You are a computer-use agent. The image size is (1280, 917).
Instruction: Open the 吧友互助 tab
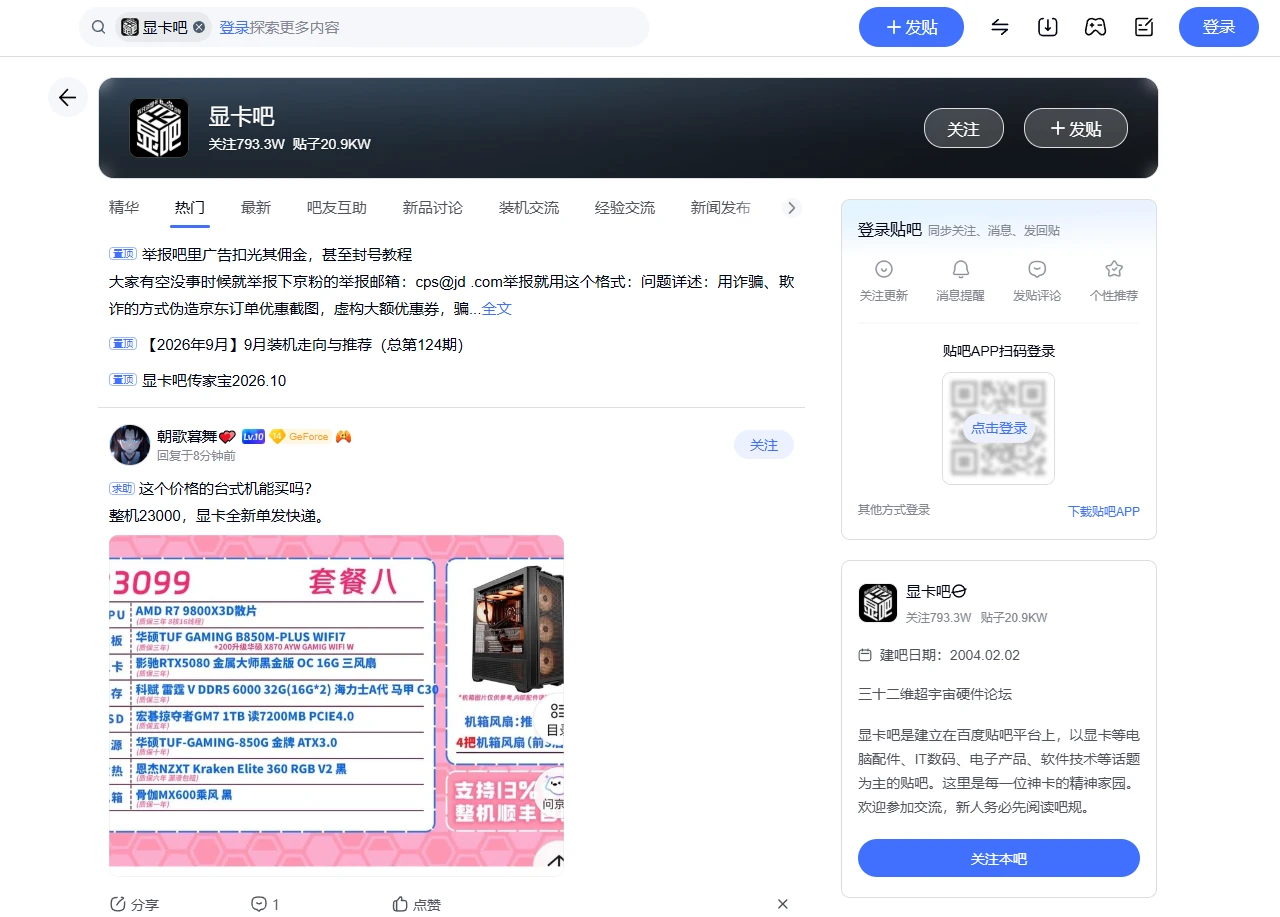point(337,208)
